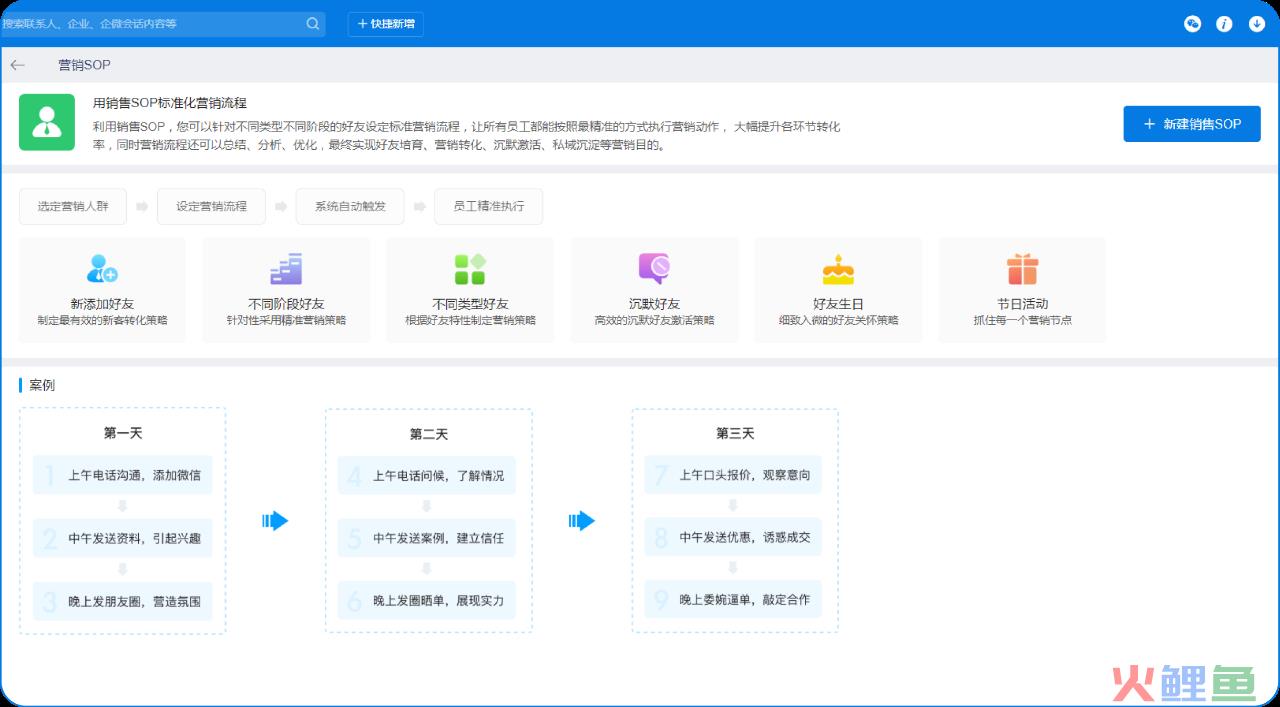Screen dimensions: 1280x707
Task: Select the 不同类型好友 grid icon
Action: point(470,269)
